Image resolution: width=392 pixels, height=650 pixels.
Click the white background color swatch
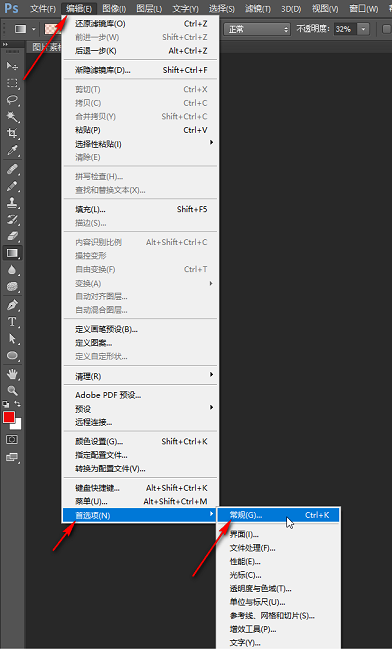click(x=18, y=426)
